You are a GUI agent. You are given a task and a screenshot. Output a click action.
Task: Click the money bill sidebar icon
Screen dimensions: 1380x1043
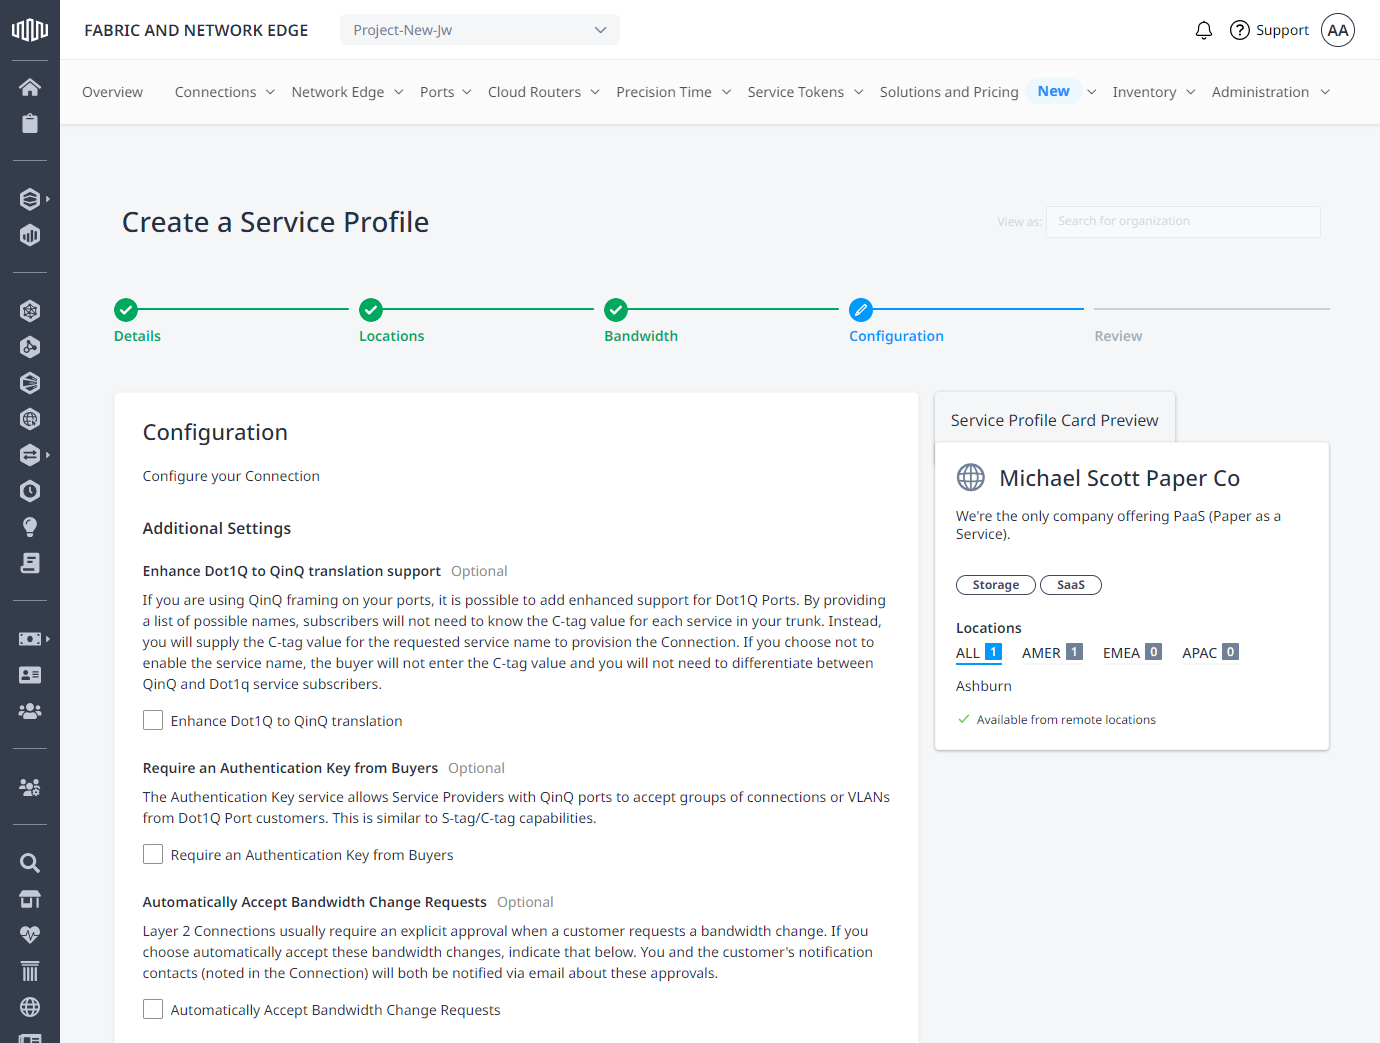tap(30, 639)
